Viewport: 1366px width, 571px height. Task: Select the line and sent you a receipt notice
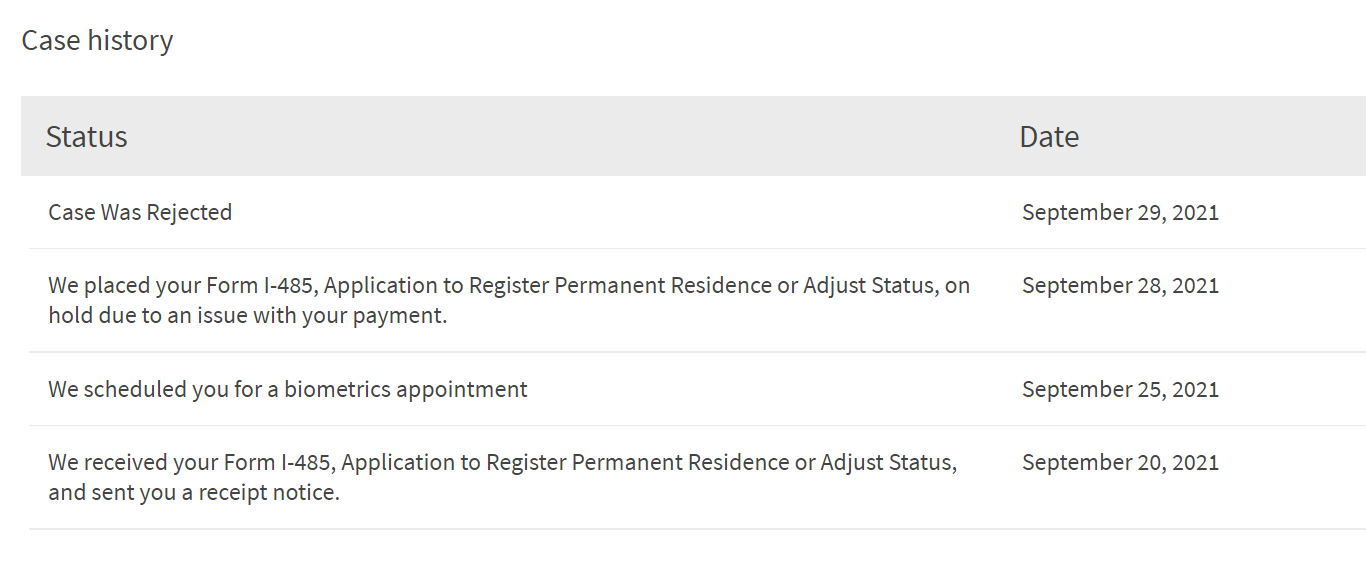point(194,493)
